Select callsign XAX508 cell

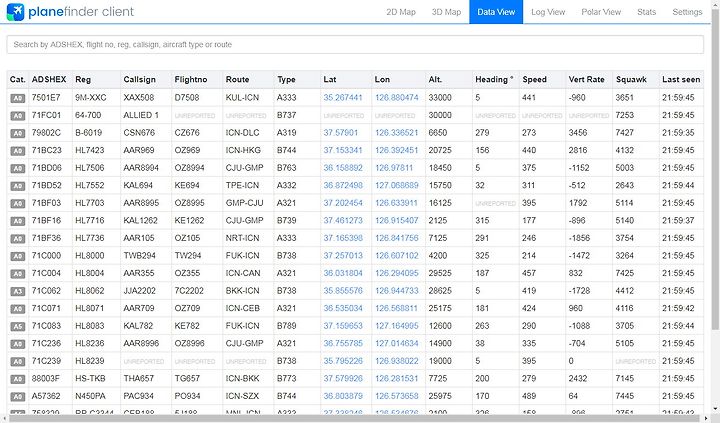146,97
